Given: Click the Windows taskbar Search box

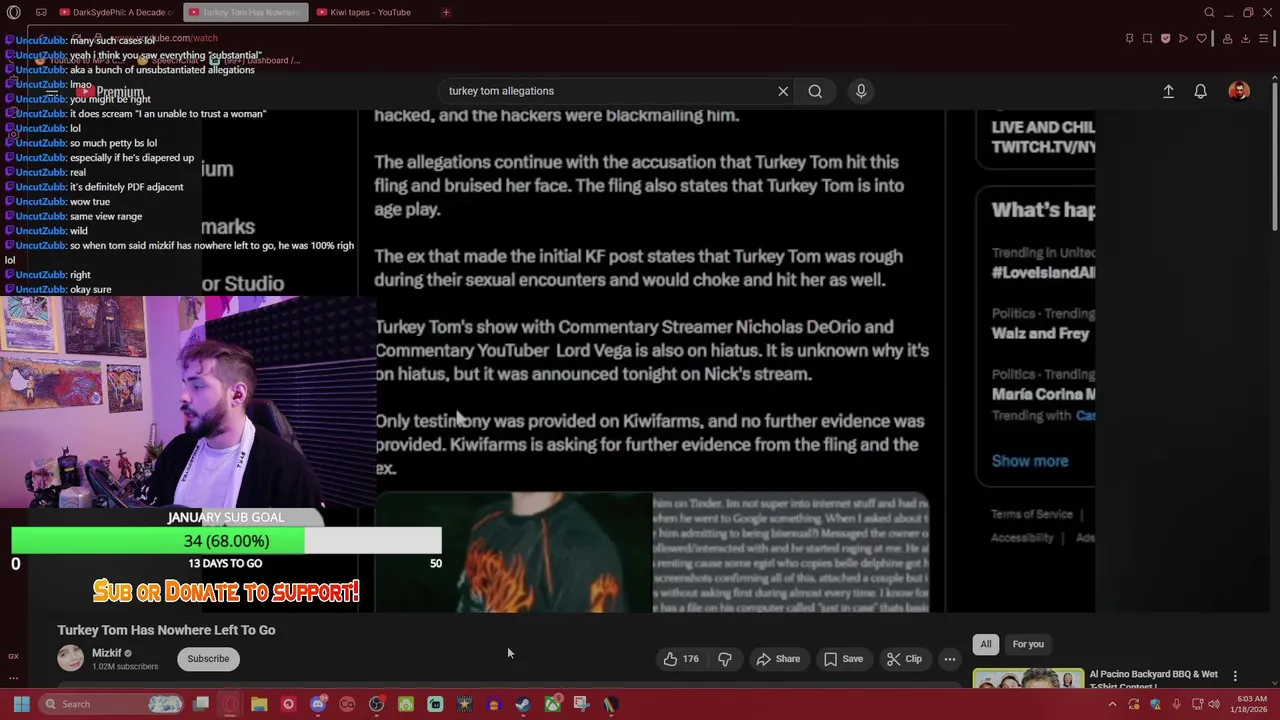Looking at the screenshot, I should pyautogui.click(x=113, y=704).
